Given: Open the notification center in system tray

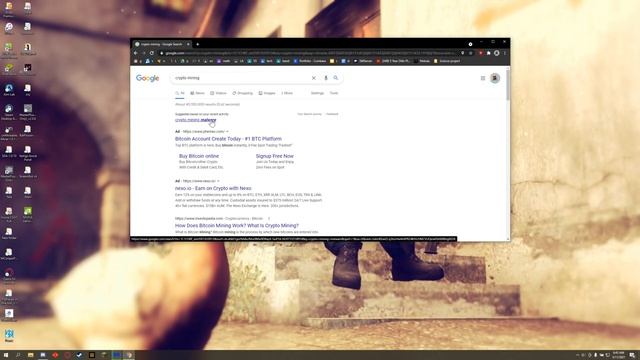Looking at the screenshot, I should coord(632,355).
